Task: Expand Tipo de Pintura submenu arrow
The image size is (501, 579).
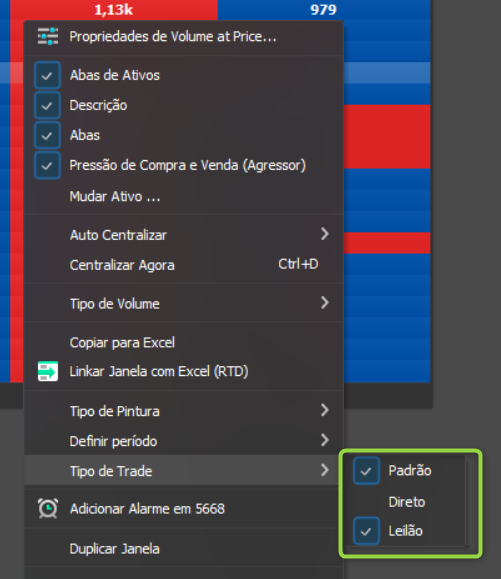Action: 325,410
